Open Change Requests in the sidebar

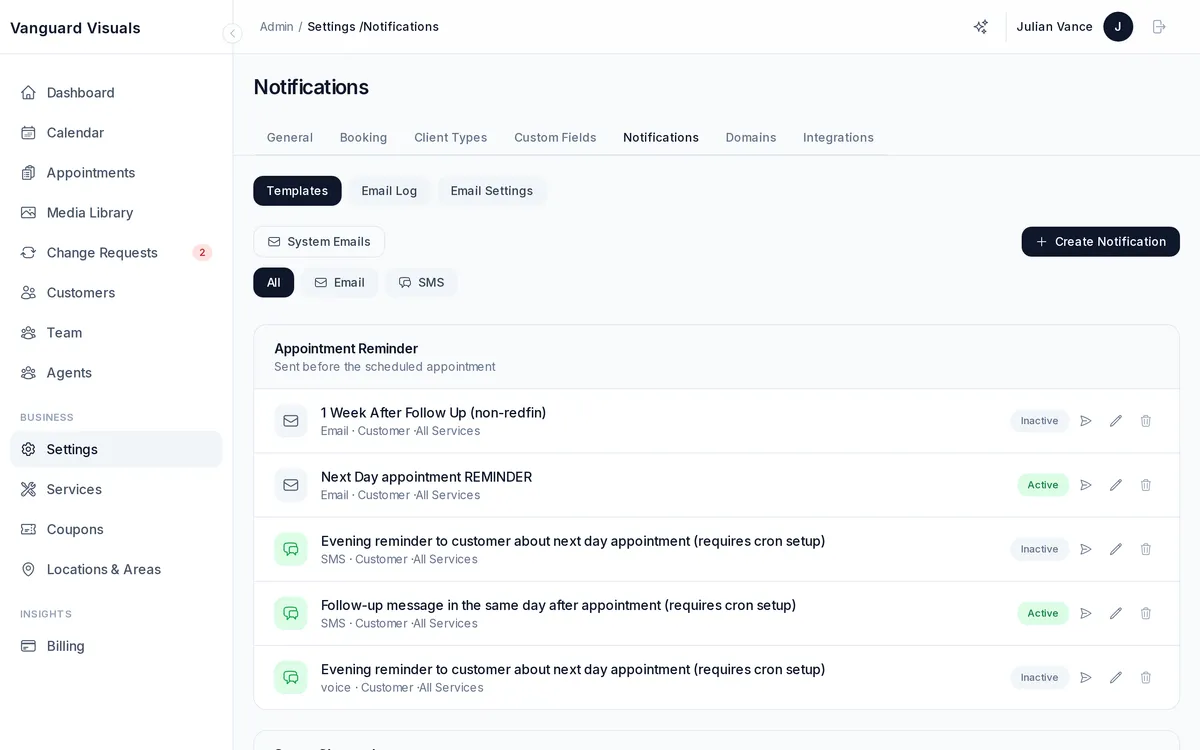tap(102, 253)
